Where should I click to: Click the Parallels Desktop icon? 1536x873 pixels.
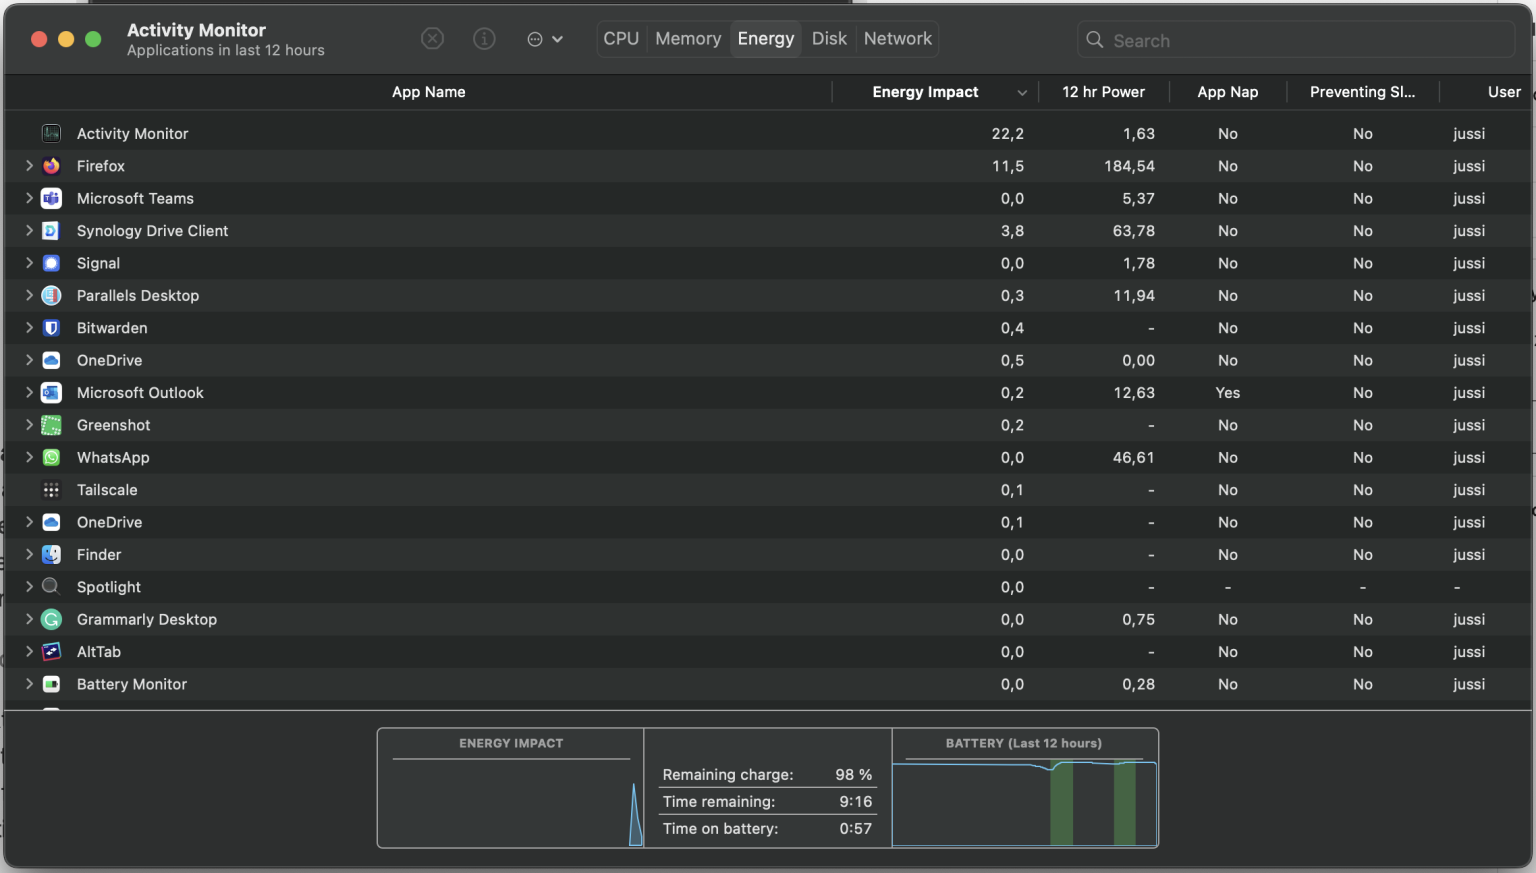[51, 295]
